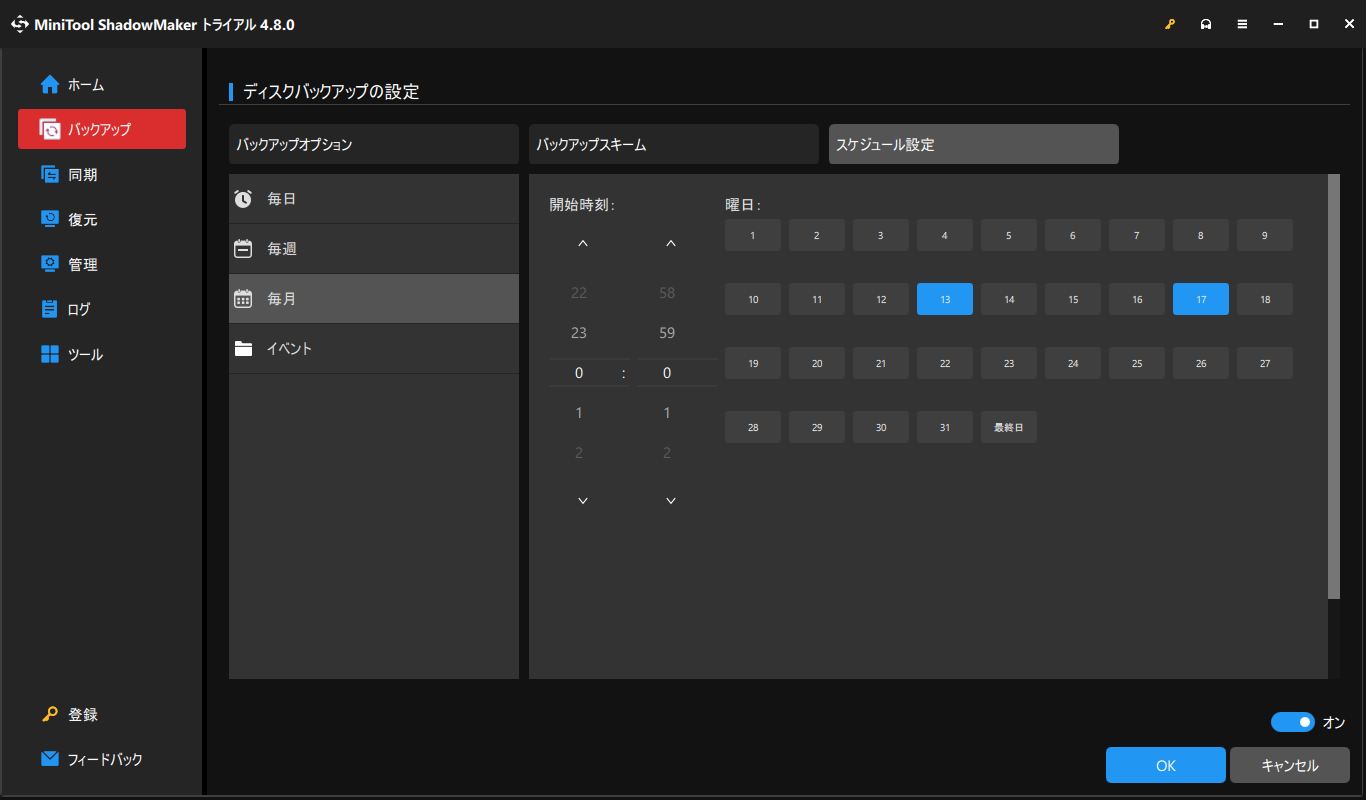Screen dimensions: 1366x800
Task: Deselect day 13 of the month
Action: (x=945, y=299)
